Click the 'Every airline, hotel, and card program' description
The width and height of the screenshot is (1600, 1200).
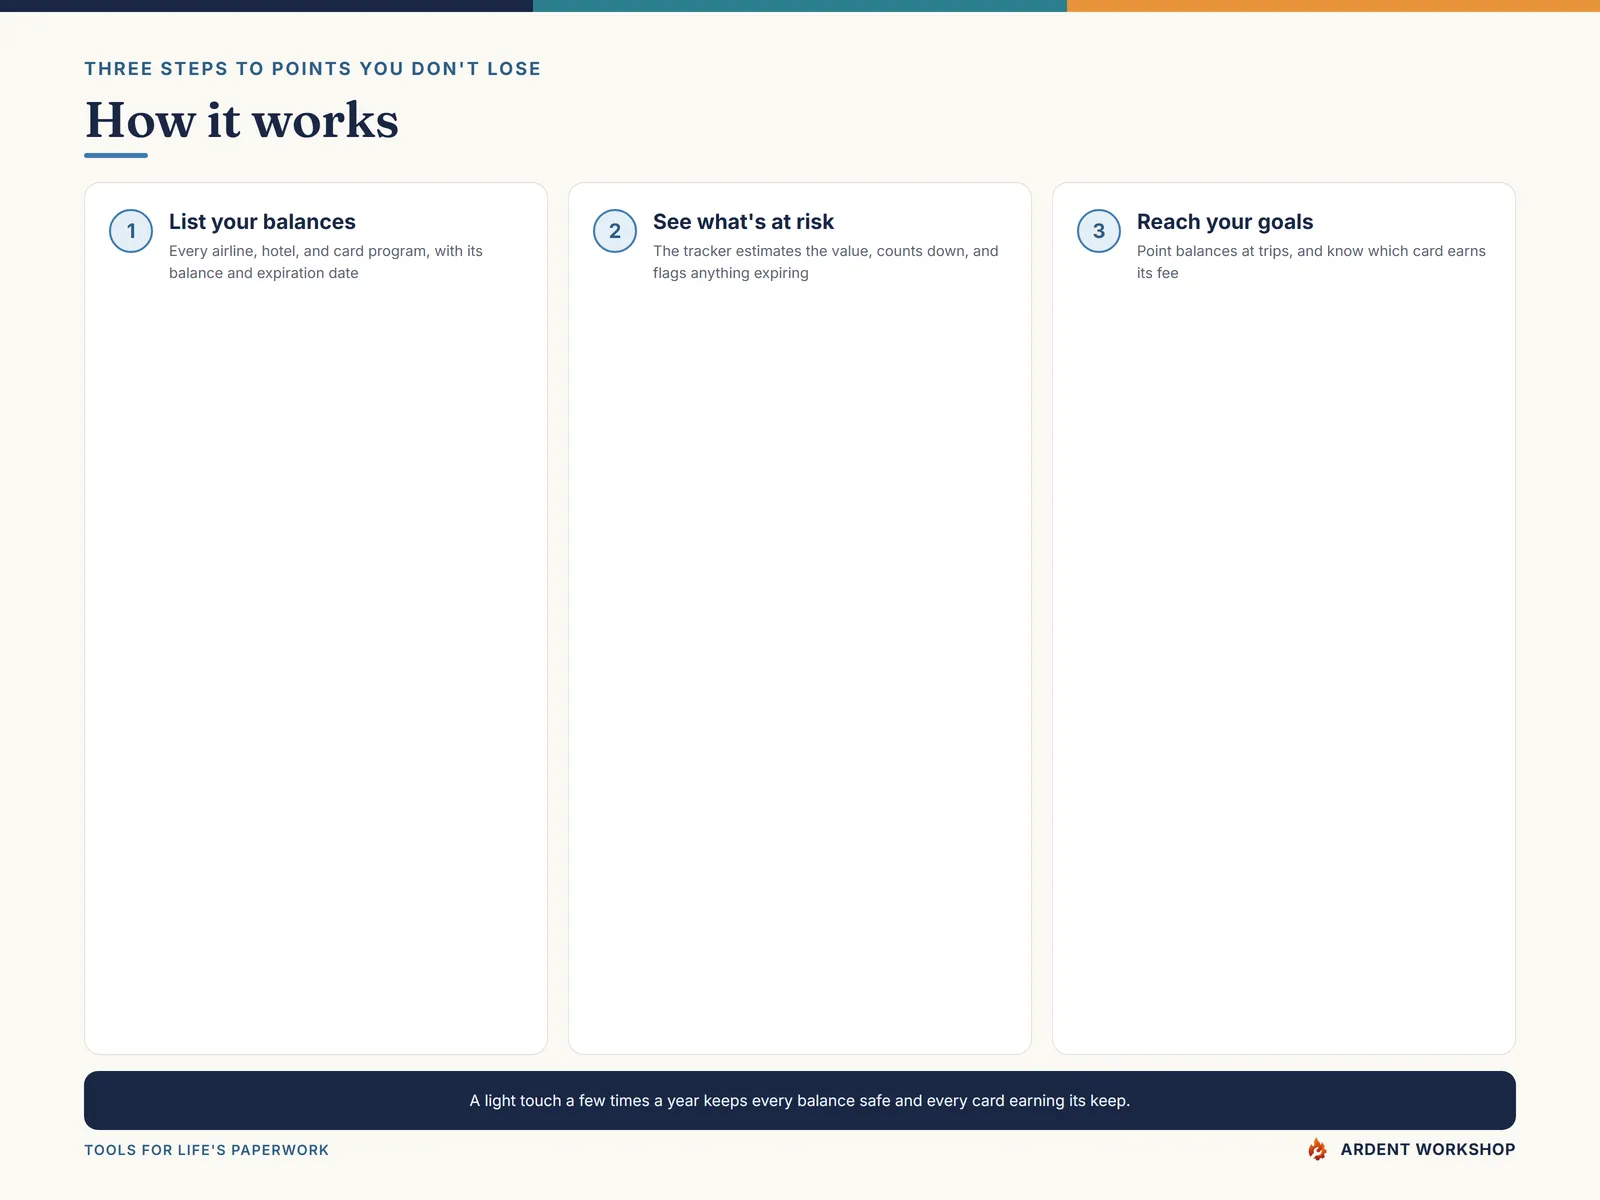326,262
